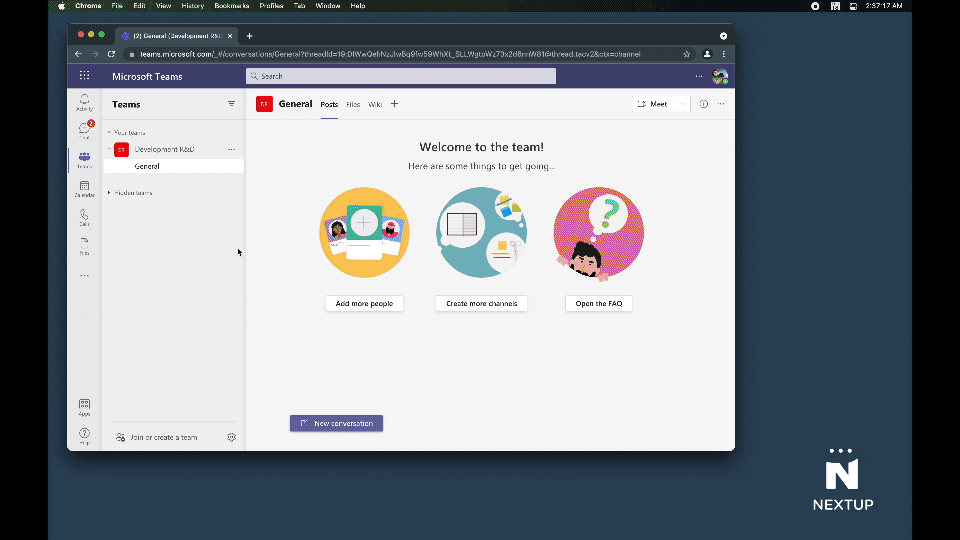960x540 pixels.
Task: Click the Teams search box
Action: (x=401, y=76)
